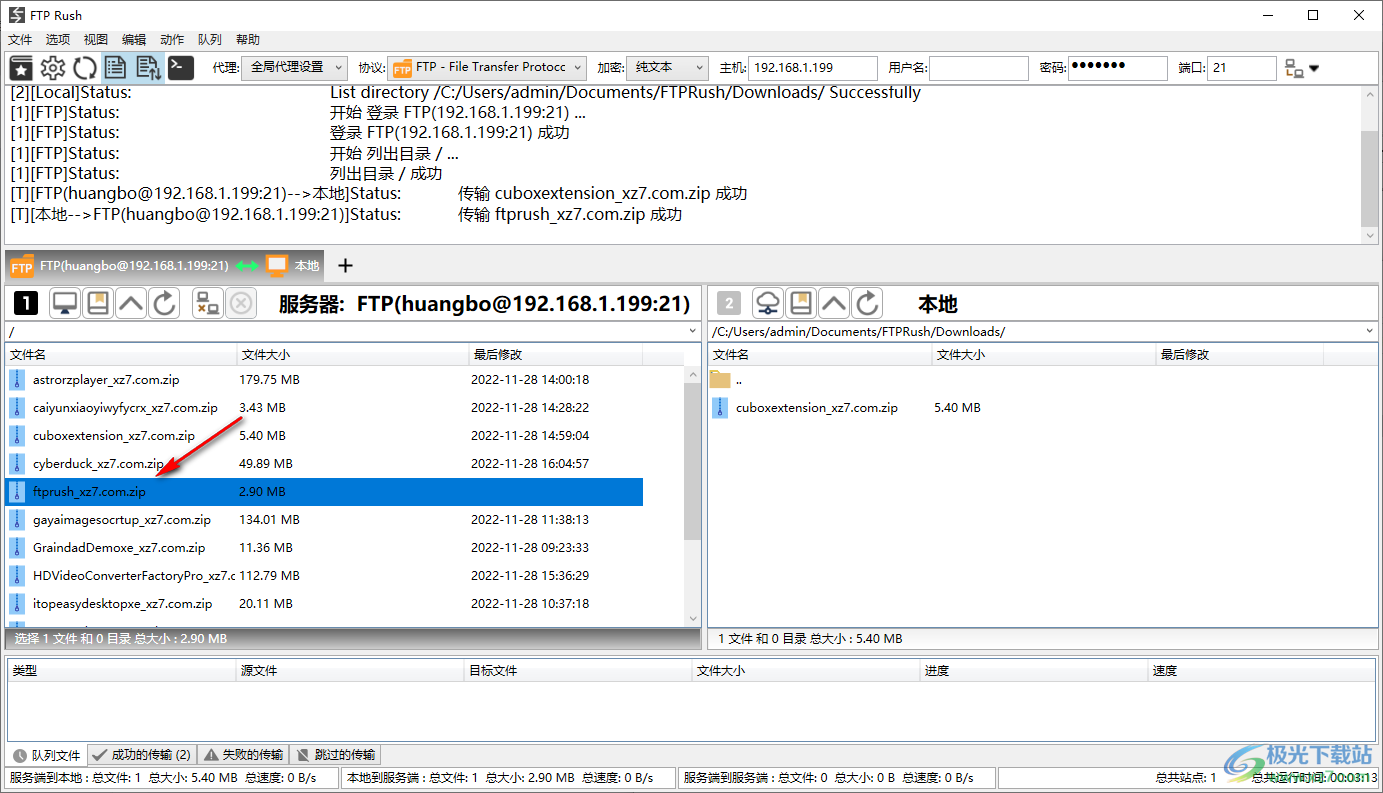
Task: Go up one directory in local pane
Action: [x=834, y=303]
